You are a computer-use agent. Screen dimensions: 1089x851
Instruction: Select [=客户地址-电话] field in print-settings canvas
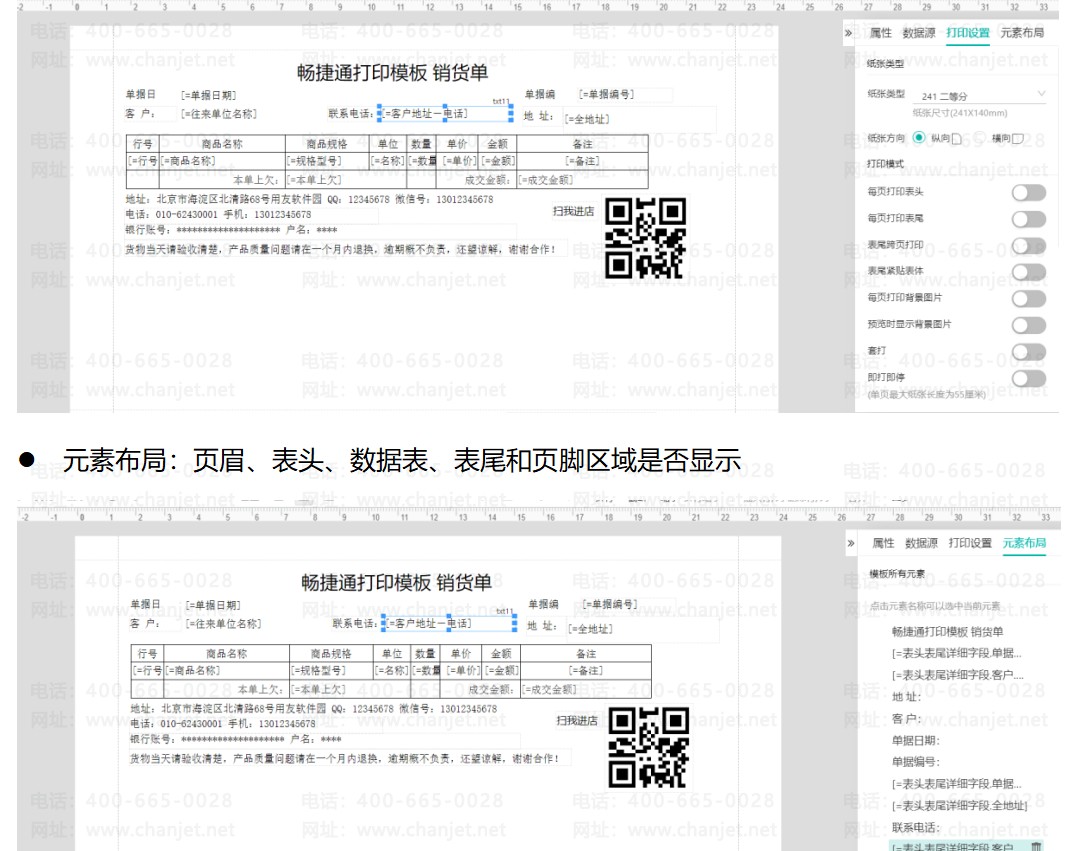point(444,113)
